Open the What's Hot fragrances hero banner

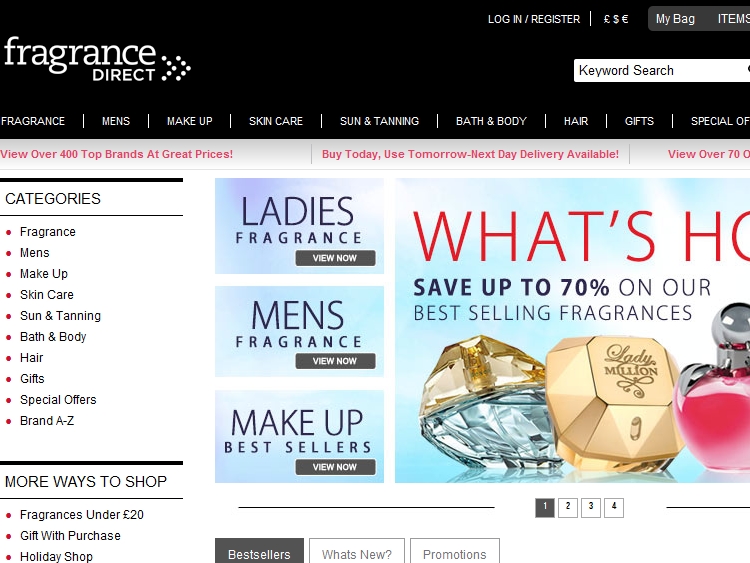tap(573, 331)
